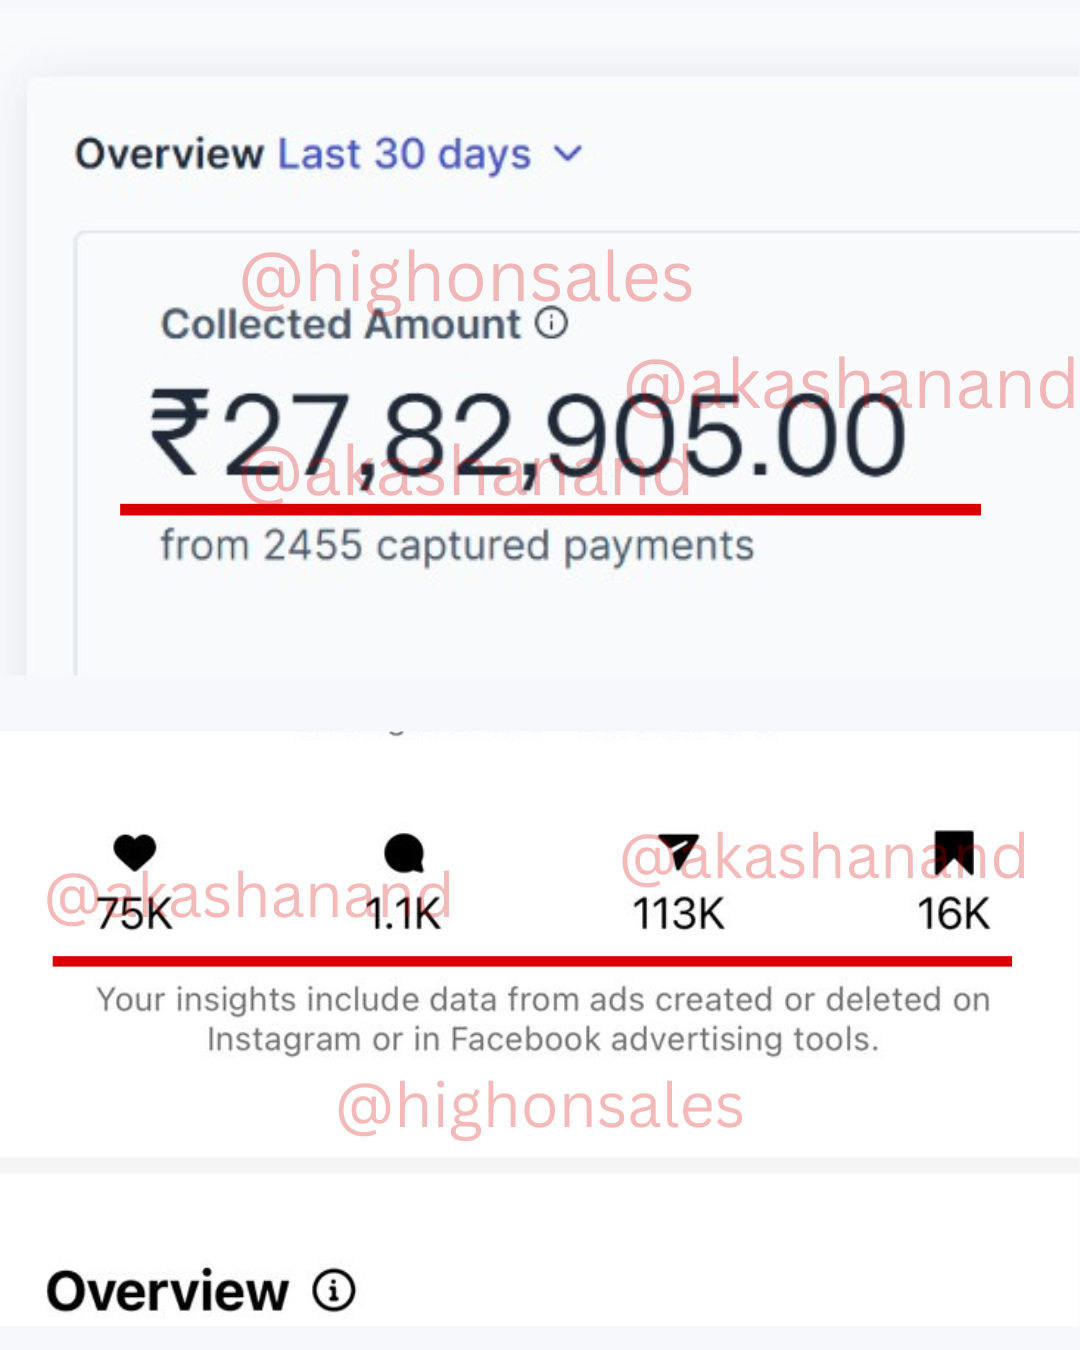
Task: Click the top Overview heading
Action: pos(169,154)
